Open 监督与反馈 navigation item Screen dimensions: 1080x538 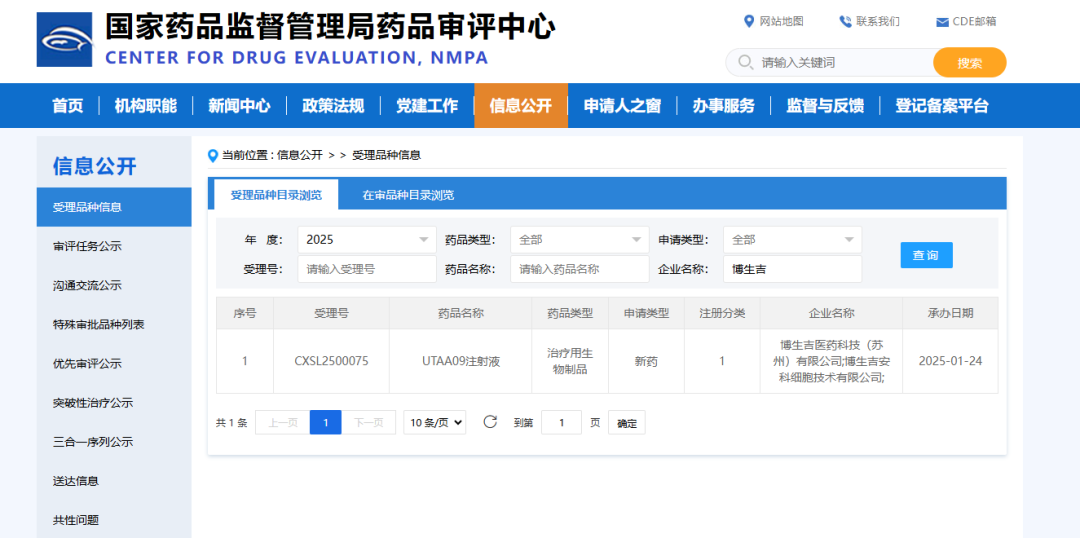pos(825,105)
